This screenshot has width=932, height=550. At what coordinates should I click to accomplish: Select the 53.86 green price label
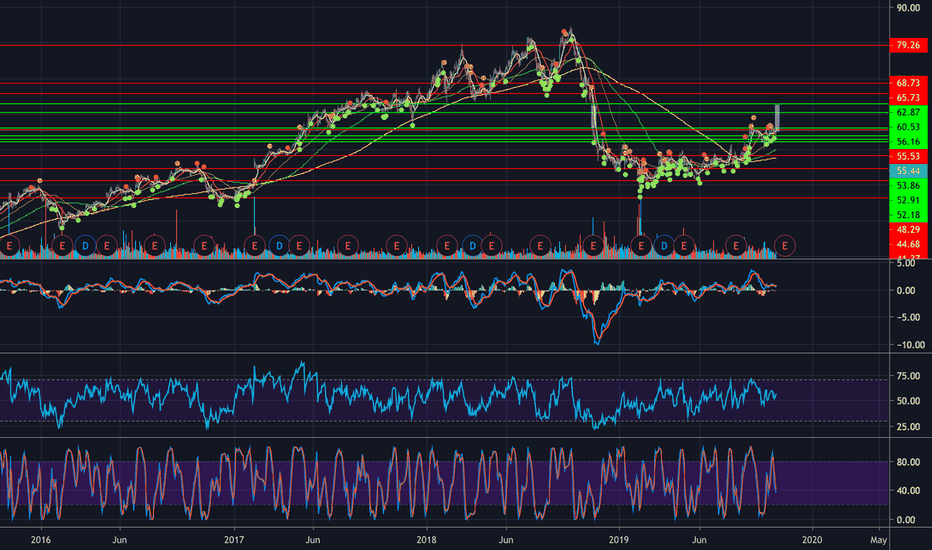click(x=908, y=186)
